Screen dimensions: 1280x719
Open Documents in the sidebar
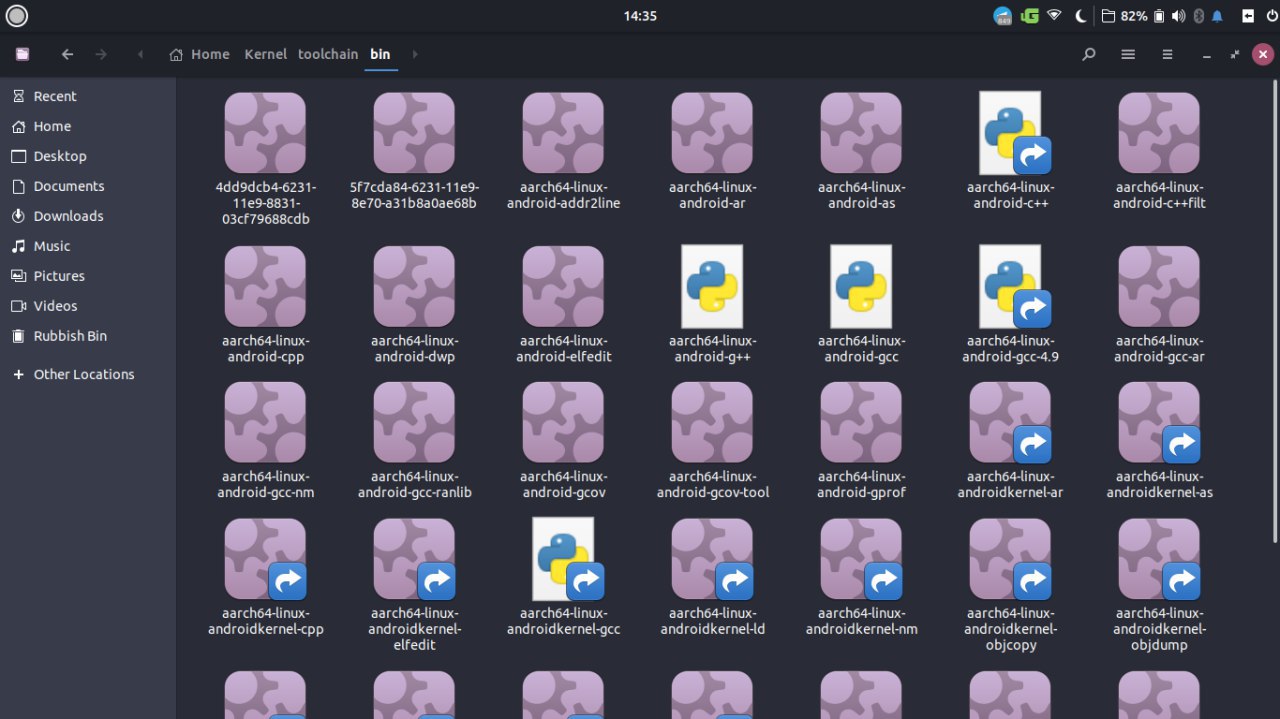point(88,186)
